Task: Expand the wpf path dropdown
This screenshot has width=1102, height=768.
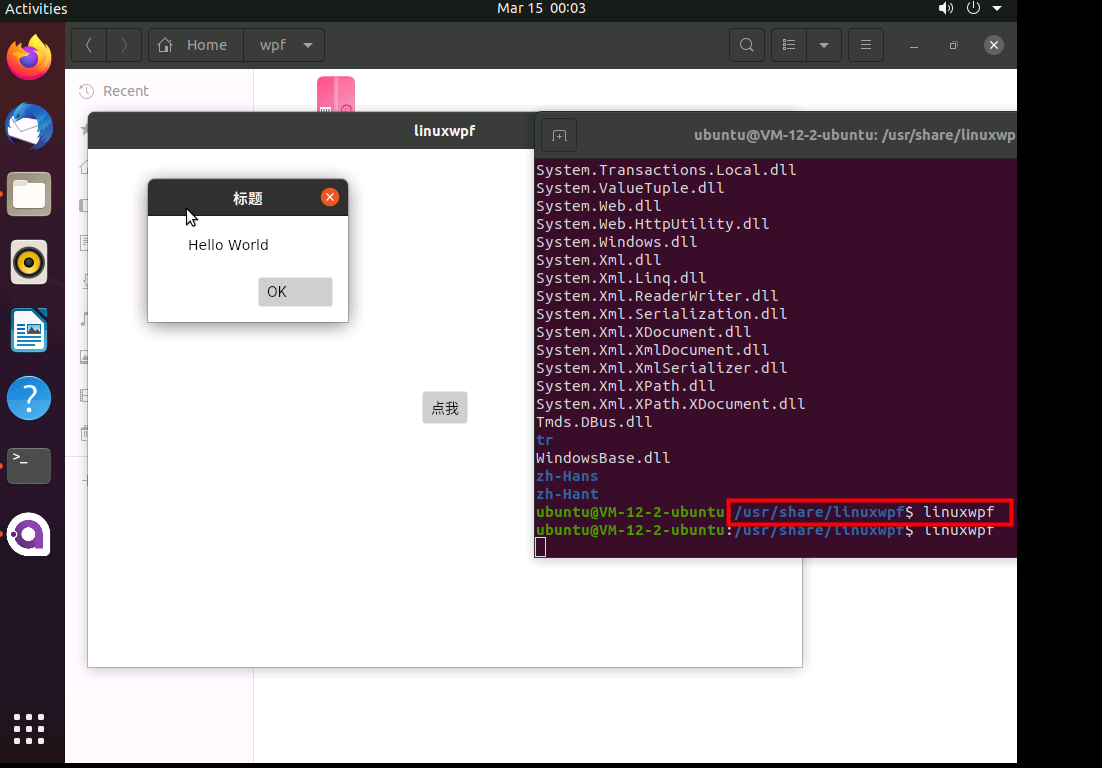Action: click(x=307, y=45)
